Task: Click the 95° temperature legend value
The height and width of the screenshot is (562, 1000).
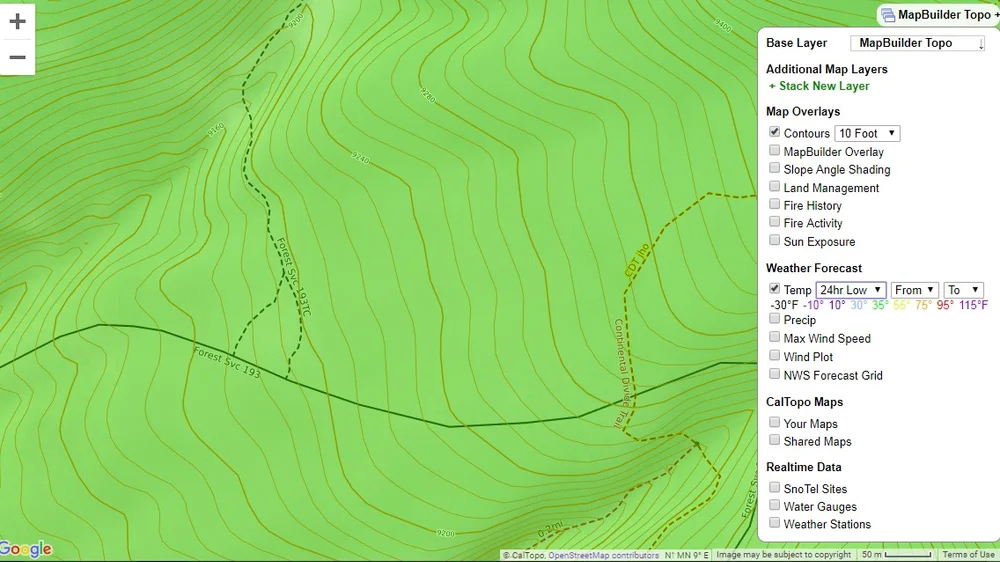Action: 945,306
